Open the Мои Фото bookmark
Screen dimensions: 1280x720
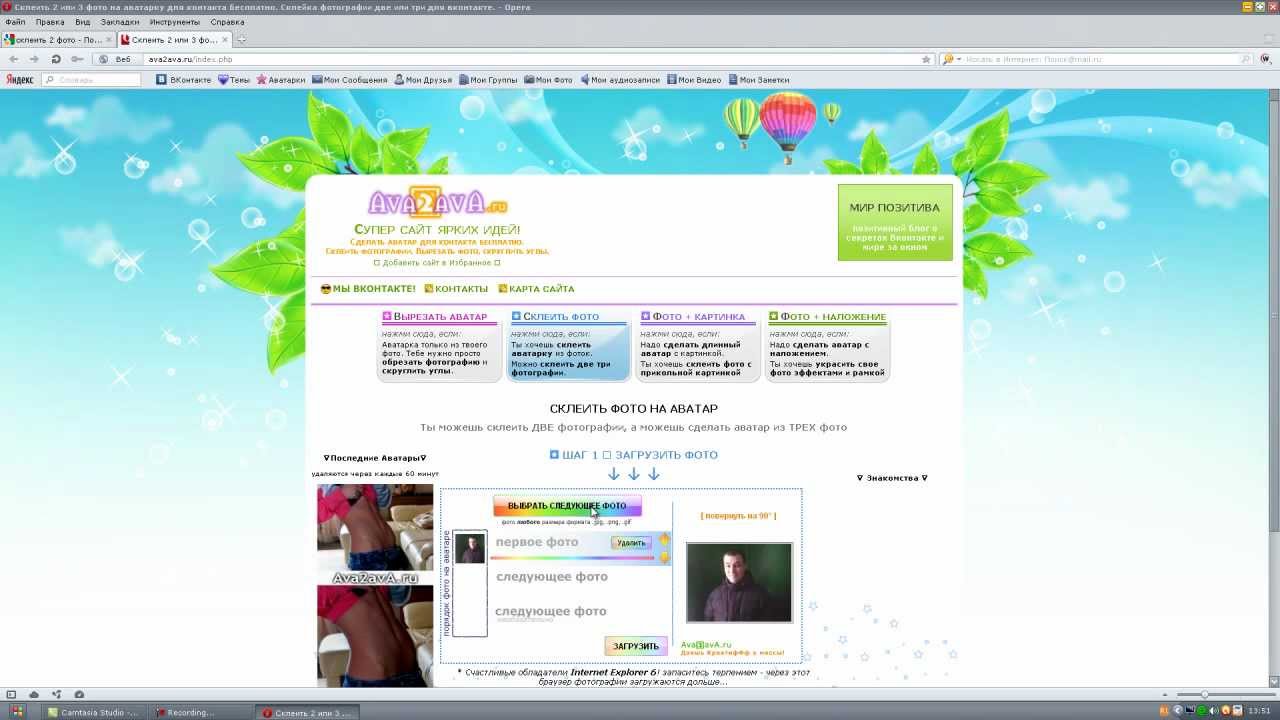click(x=548, y=80)
